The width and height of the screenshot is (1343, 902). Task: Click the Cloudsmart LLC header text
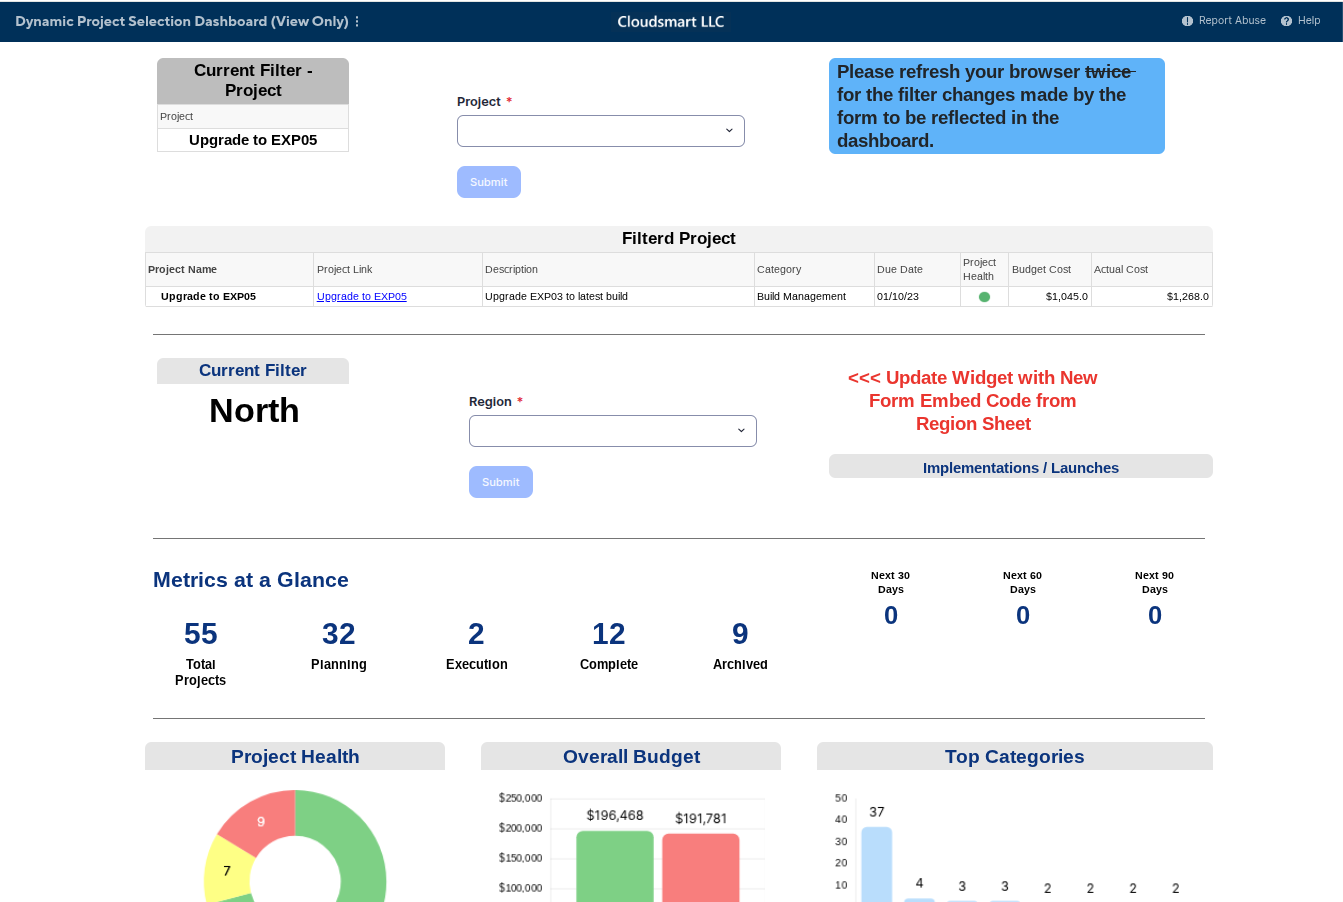671,21
